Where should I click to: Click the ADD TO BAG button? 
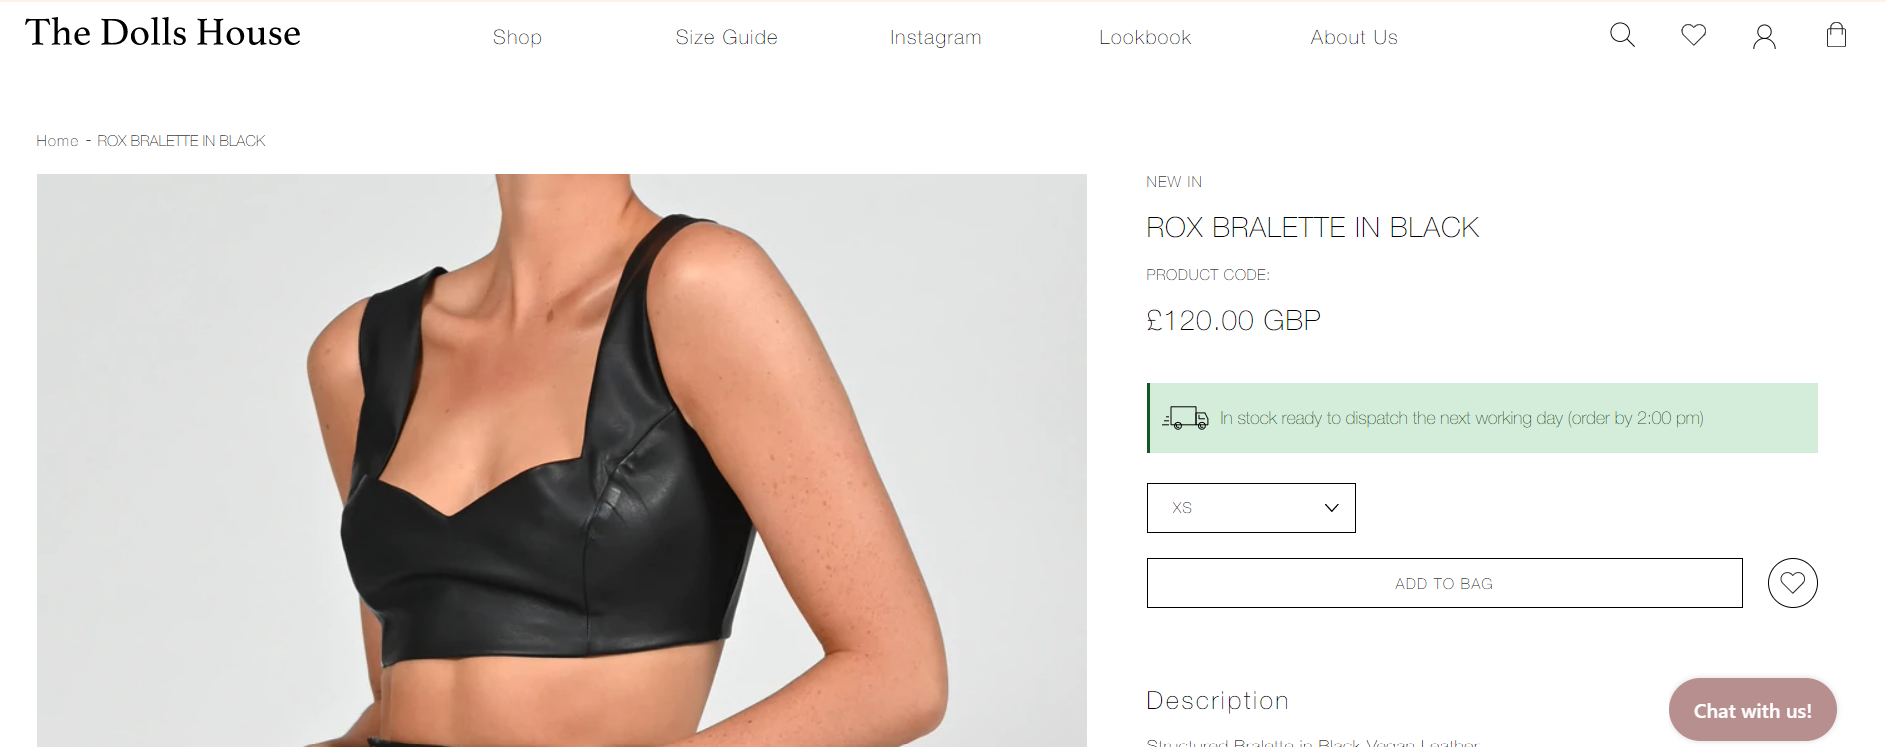click(1444, 583)
